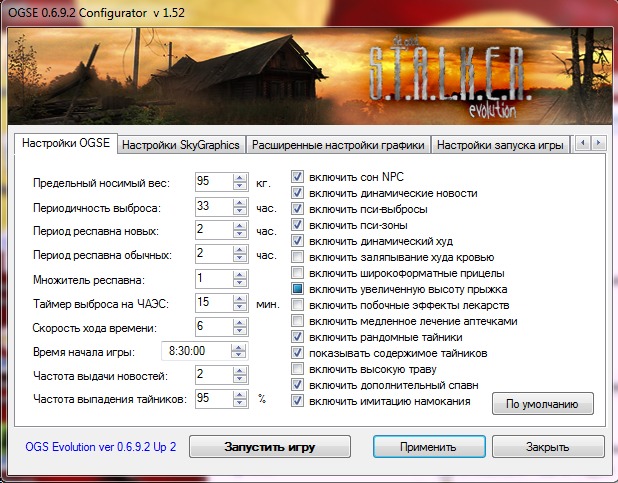Toggle включить динамический худ checkbox
Image resolution: width=618 pixels, height=483 pixels.
297,241
